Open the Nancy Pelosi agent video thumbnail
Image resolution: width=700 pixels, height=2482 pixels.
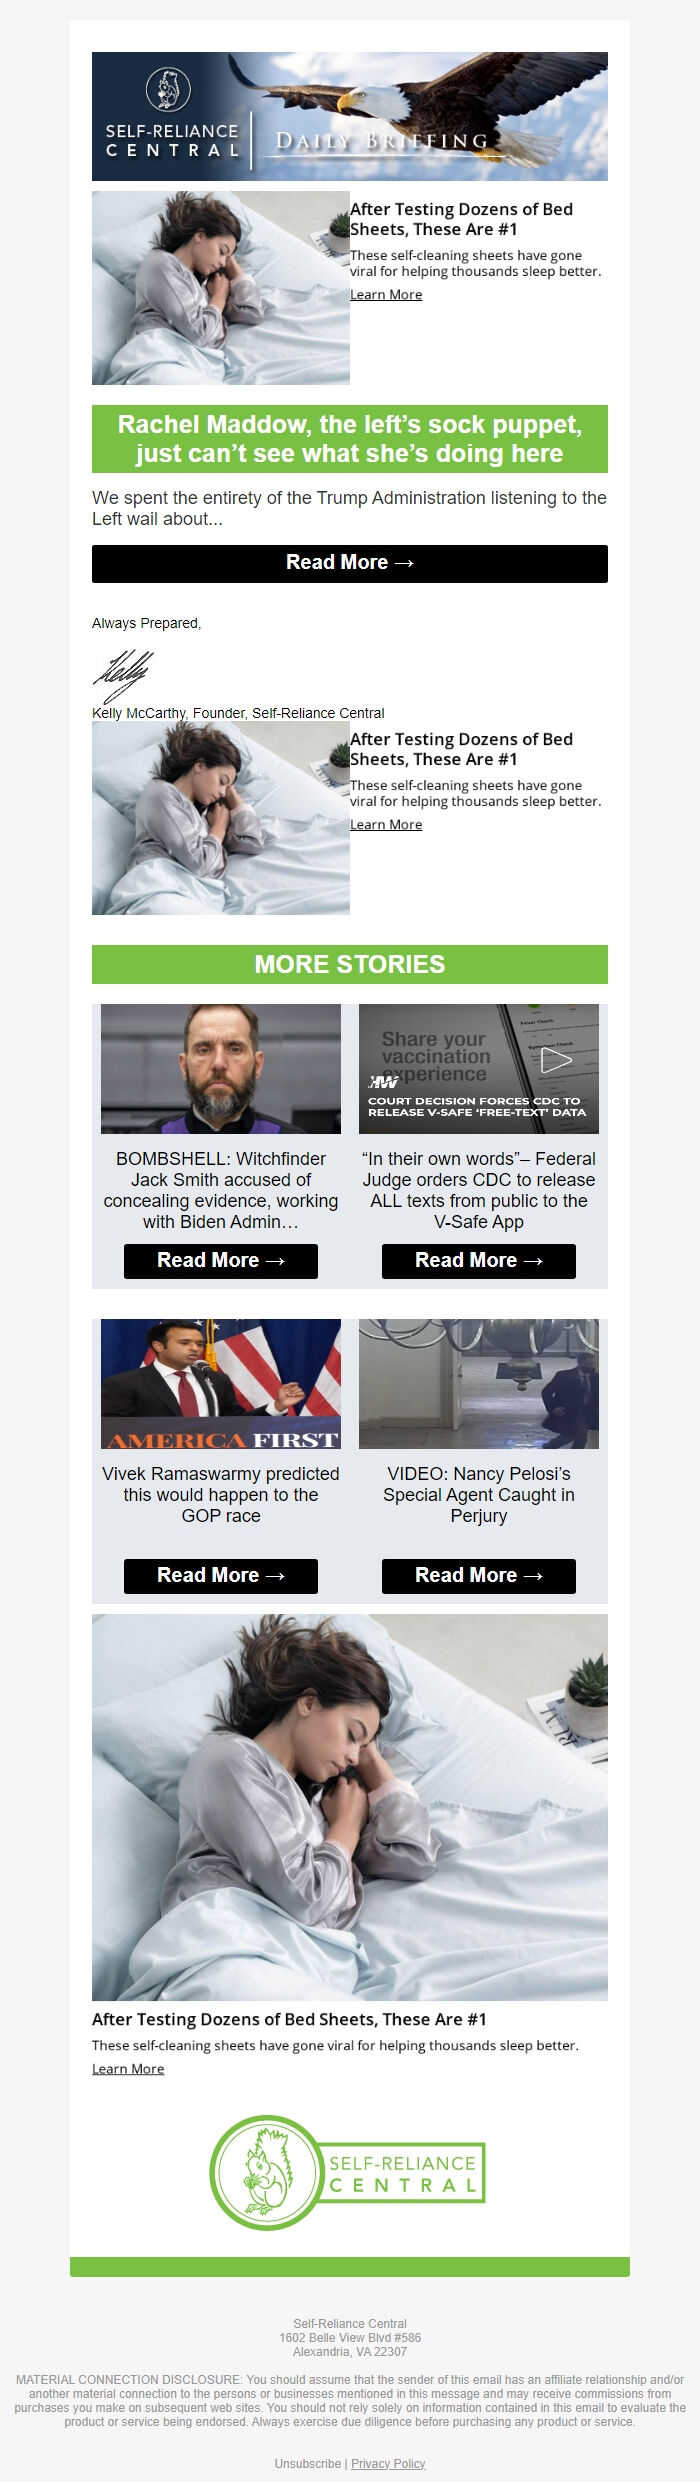tap(479, 1384)
